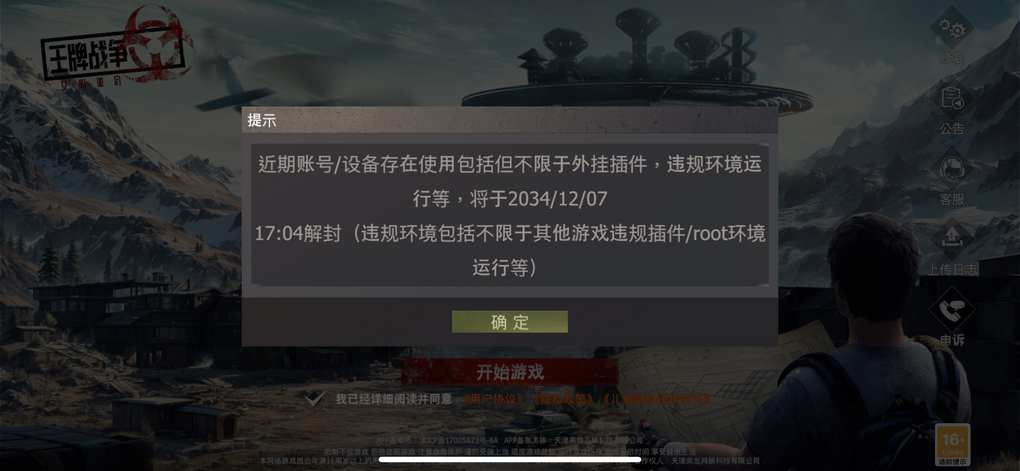Image resolution: width=1020 pixels, height=471 pixels.
Task: Click the 申诉 text label
Action: pyautogui.click(x=952, y=340)
